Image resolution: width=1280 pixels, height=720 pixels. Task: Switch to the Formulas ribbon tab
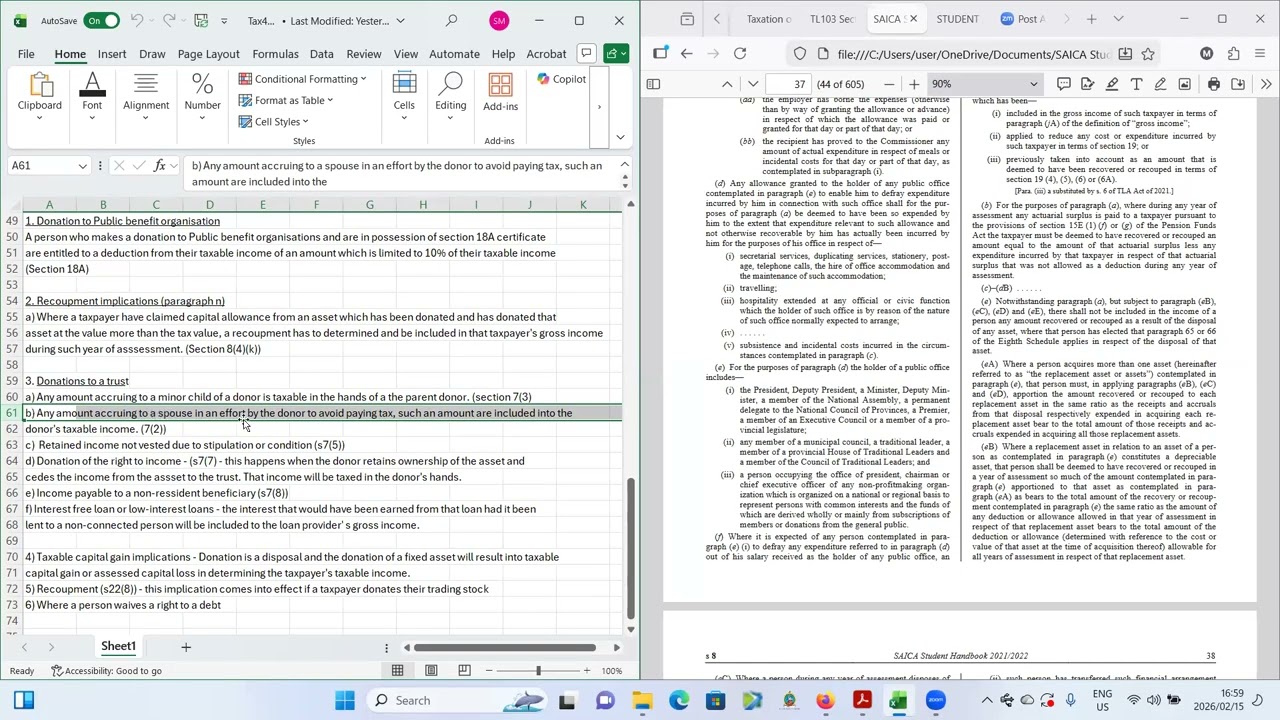[275, 54]
